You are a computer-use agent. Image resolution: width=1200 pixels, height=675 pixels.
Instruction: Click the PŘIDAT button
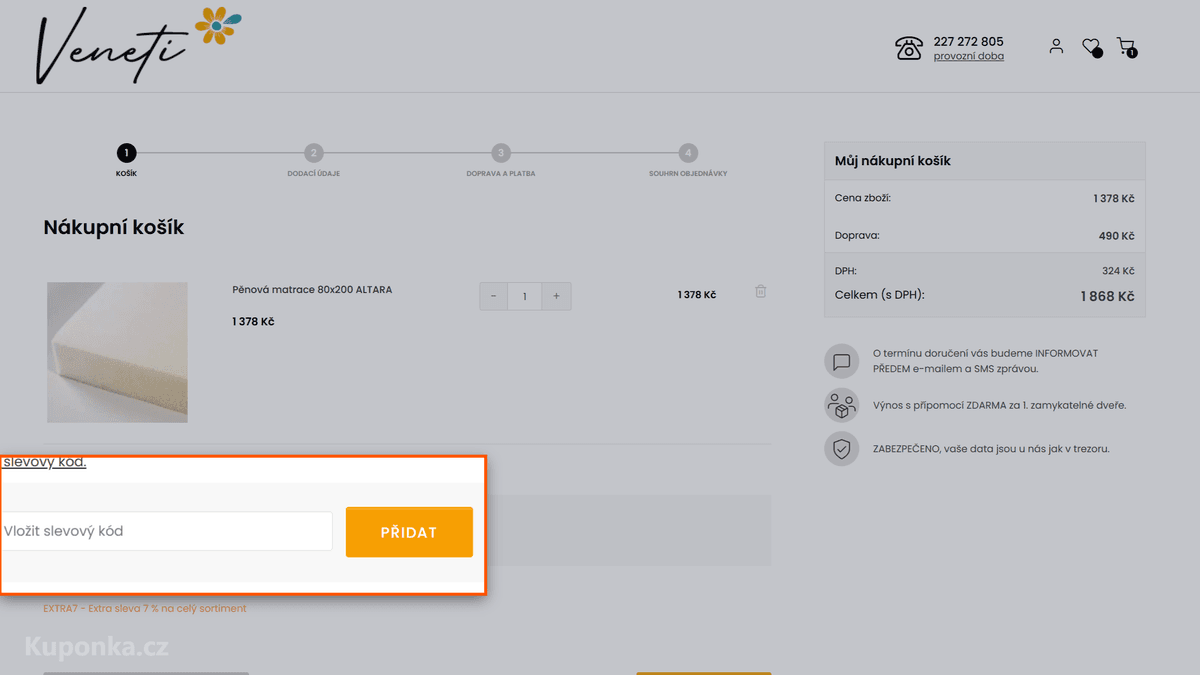(x=409, y=532)
